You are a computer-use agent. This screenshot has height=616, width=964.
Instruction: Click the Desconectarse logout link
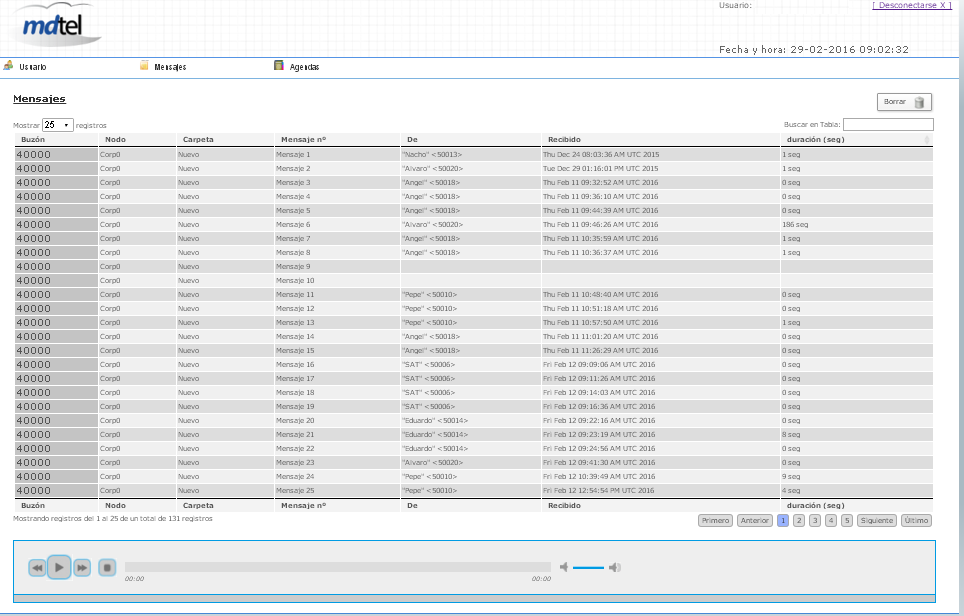912,5
